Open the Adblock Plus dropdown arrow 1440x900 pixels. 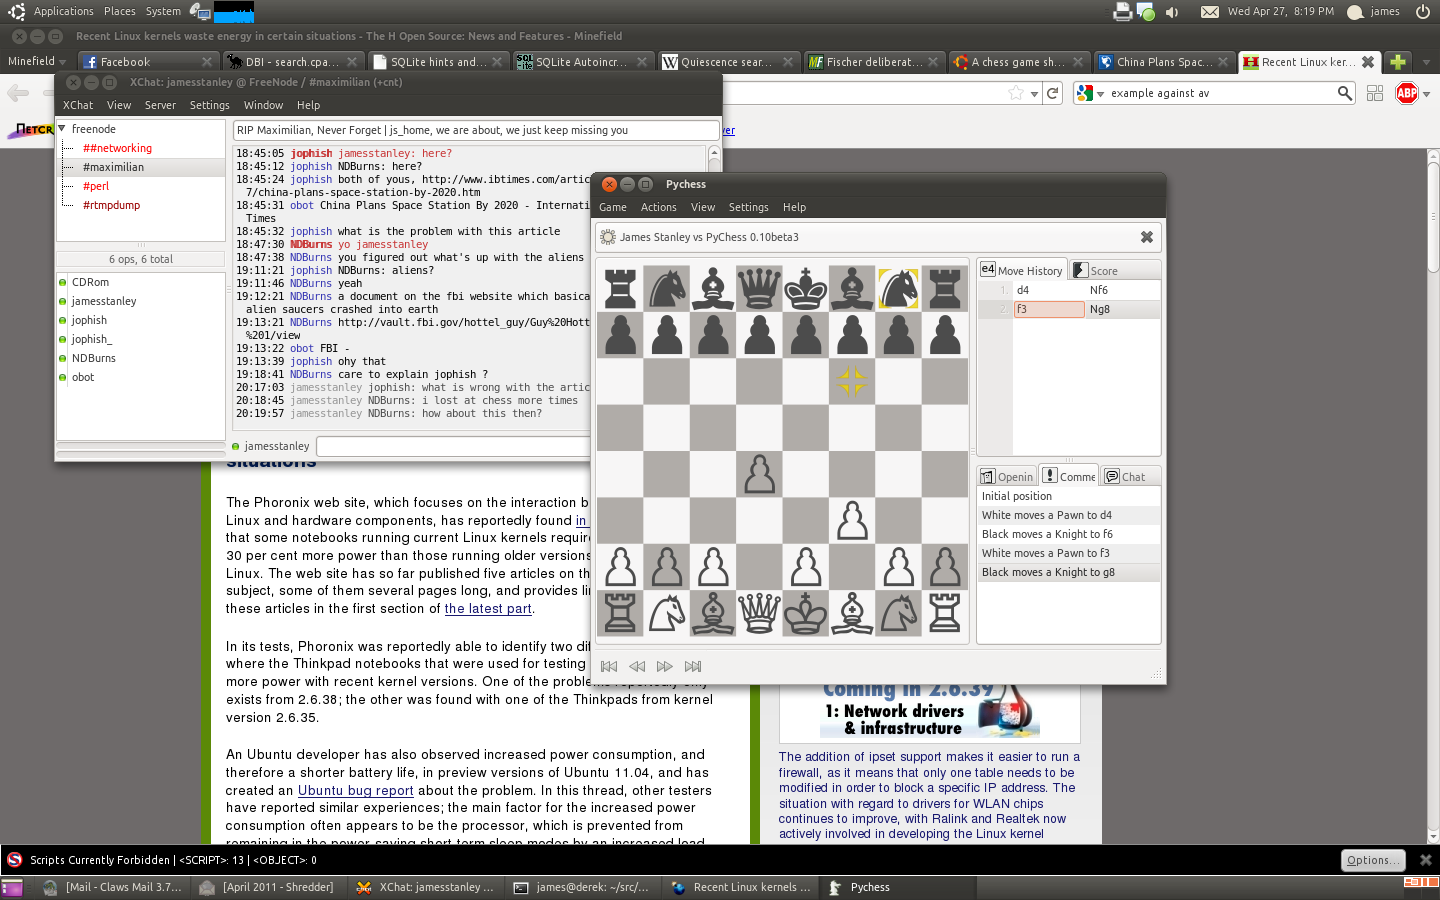(1426, 94)
